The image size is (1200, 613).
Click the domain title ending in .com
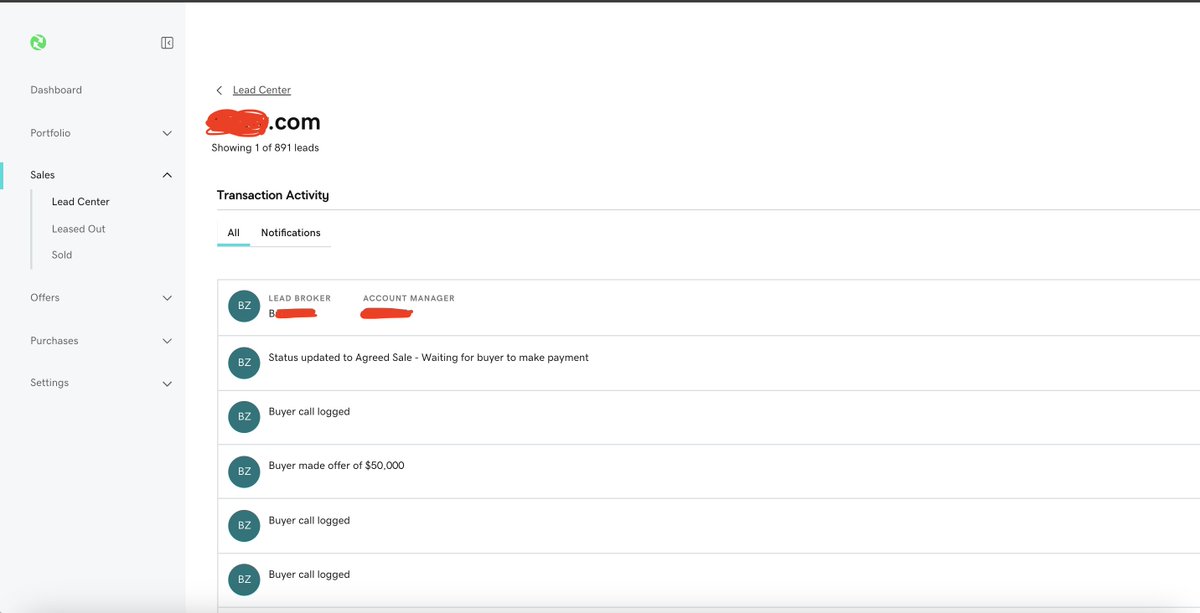tap(263, 123)
